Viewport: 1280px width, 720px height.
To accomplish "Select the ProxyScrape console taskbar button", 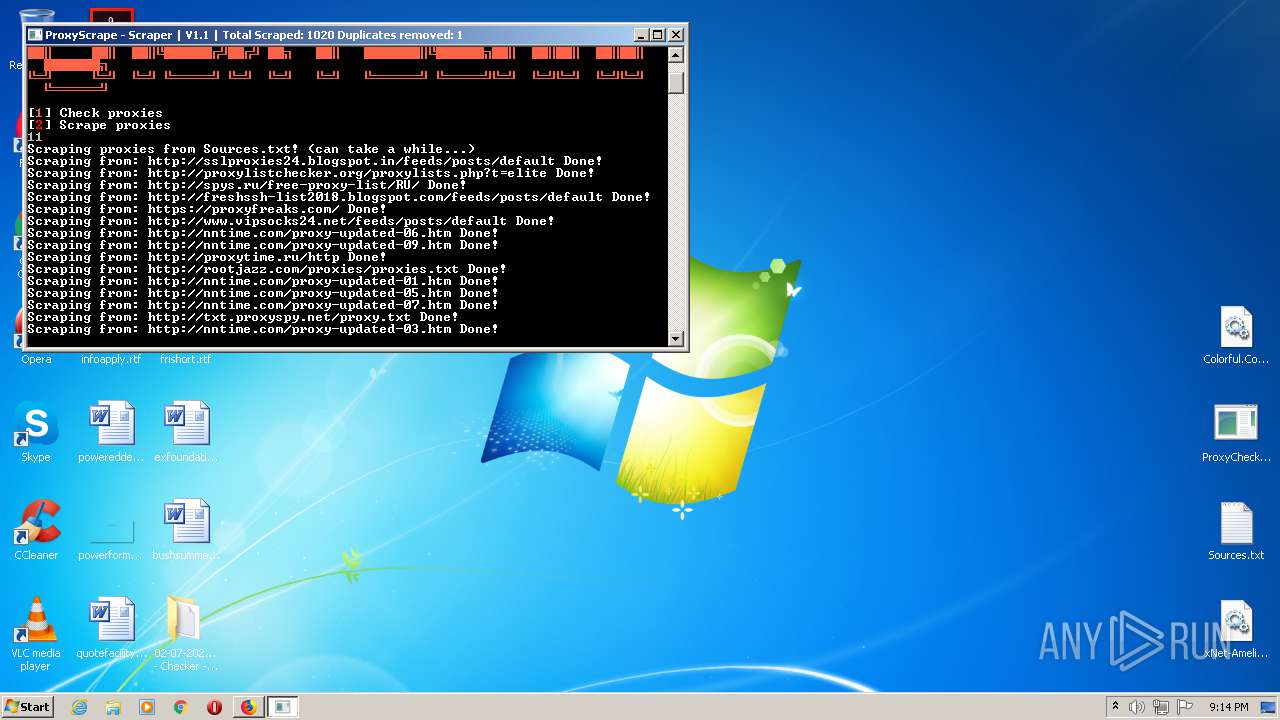I will [283, 707].
